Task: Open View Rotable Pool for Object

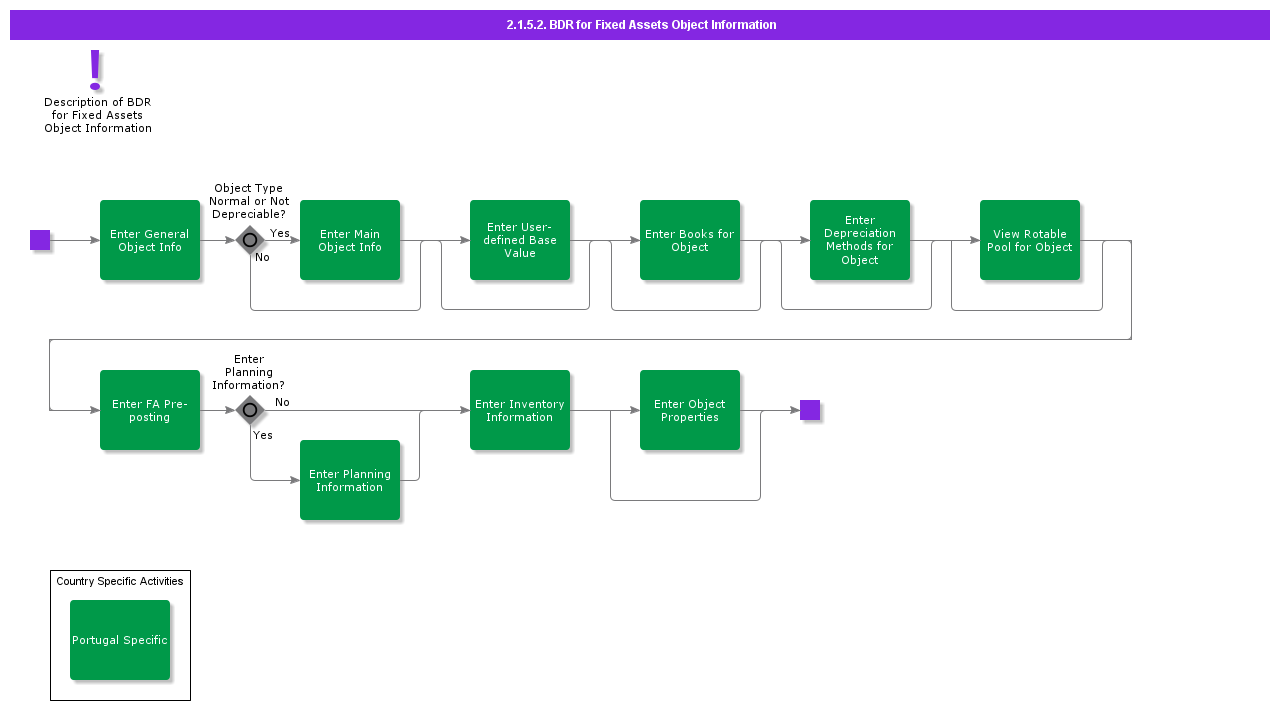Action: point(1030,240)
